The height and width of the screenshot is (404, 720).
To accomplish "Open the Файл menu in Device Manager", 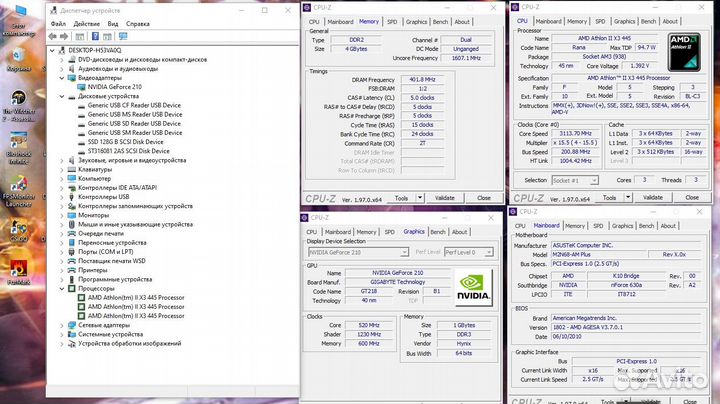I will tap(58, 24).
